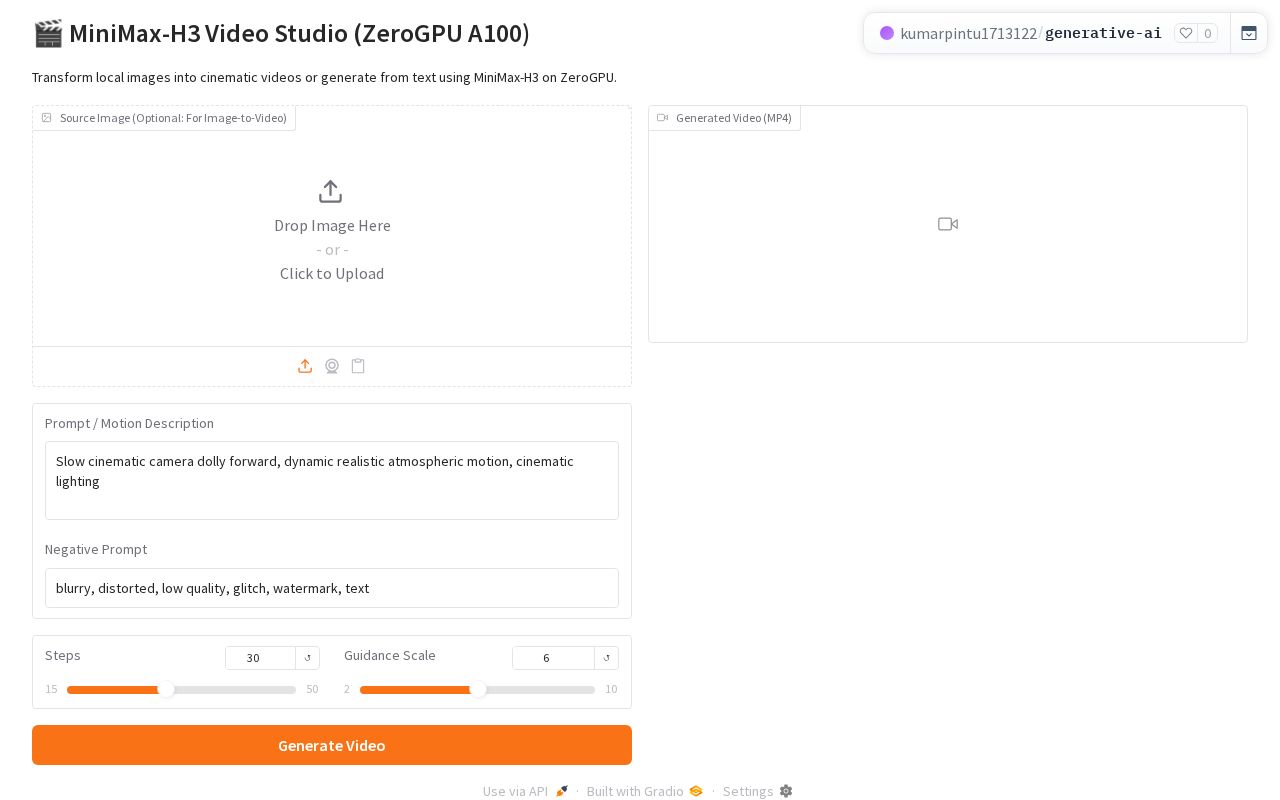The width and height of the screenshot is (1280, 800).
Task: Click the rocket icon beside Use via API
Action: click(562, 791)
